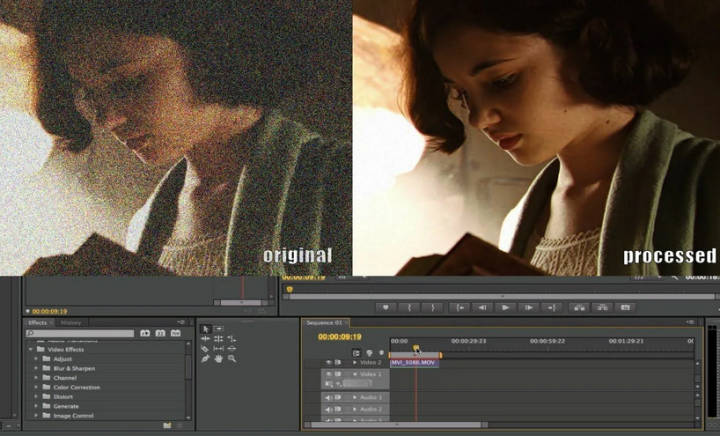Image resolution: width=720 pixels, height=436 pixels.
Task: Click the Lift button
Action: pos(579,307)
